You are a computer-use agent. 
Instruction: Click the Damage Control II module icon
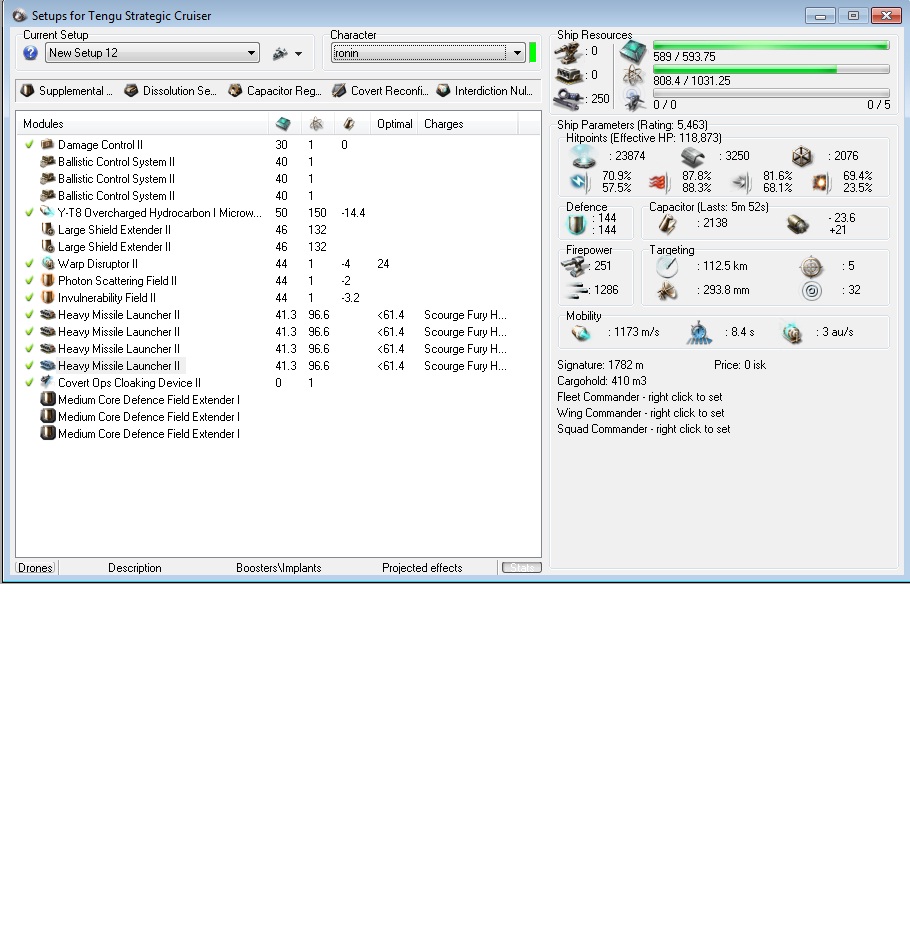point(47,144)
